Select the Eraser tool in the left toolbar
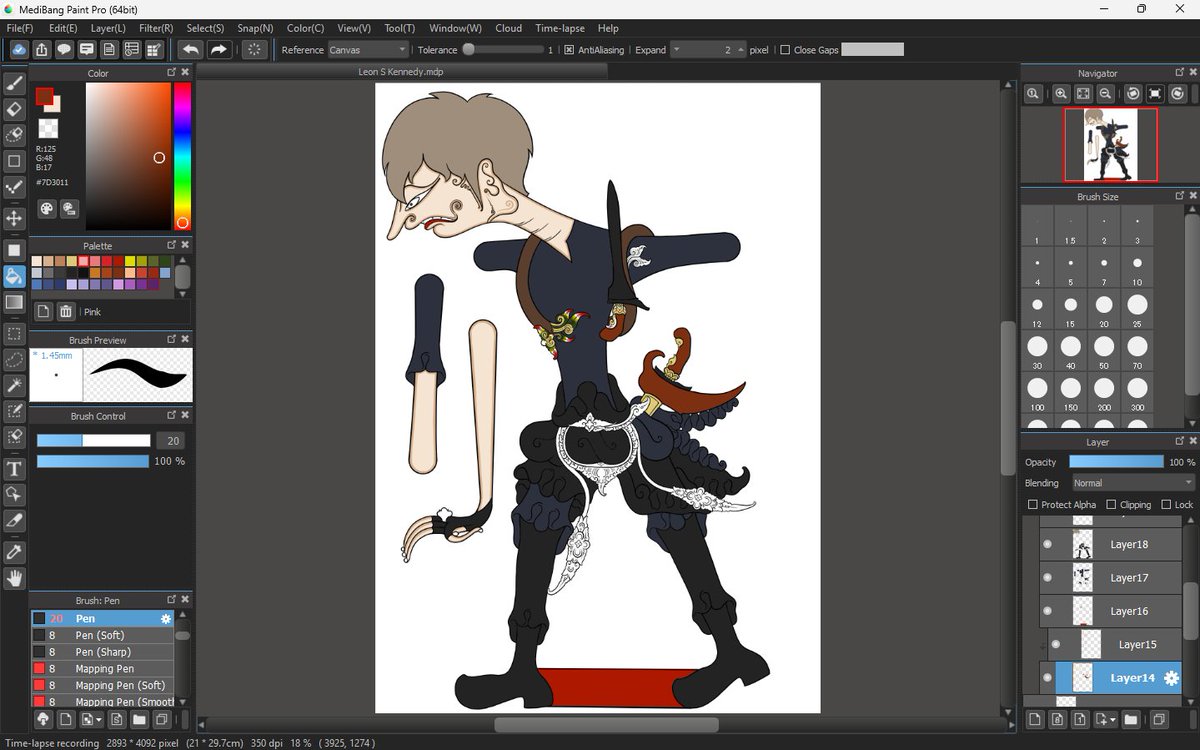 (x=14, y=109)
